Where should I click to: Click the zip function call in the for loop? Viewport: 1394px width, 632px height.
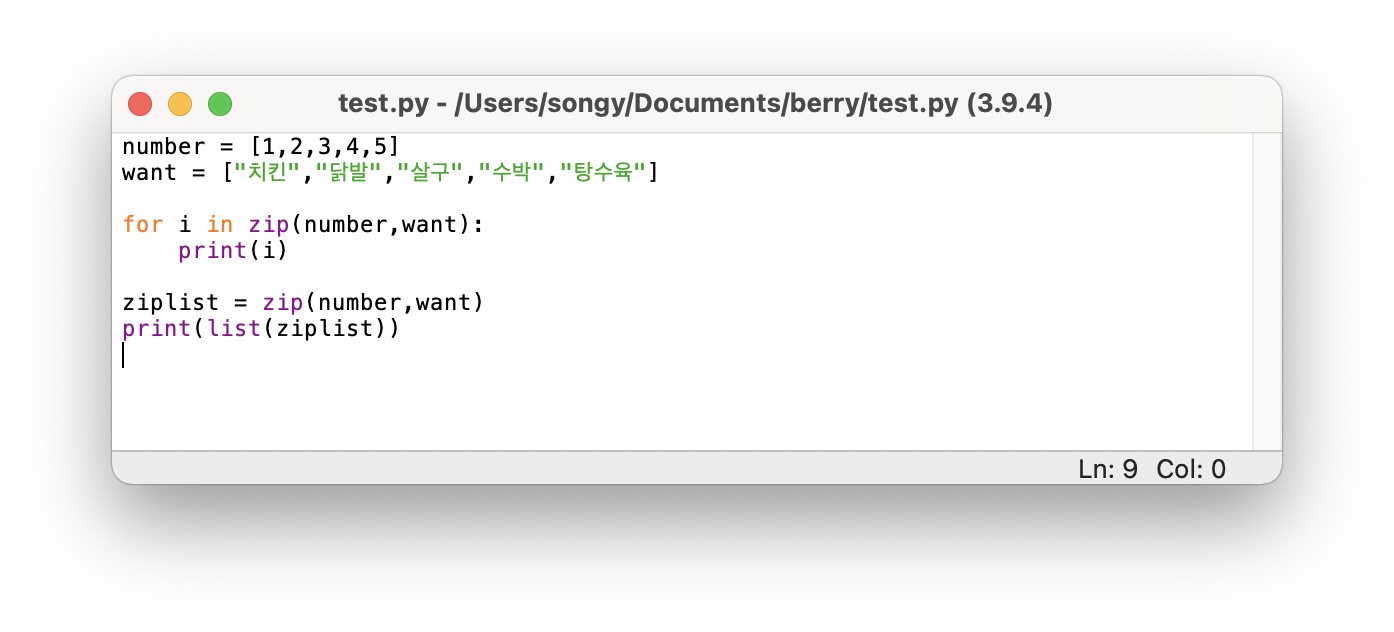click(268, 224)
